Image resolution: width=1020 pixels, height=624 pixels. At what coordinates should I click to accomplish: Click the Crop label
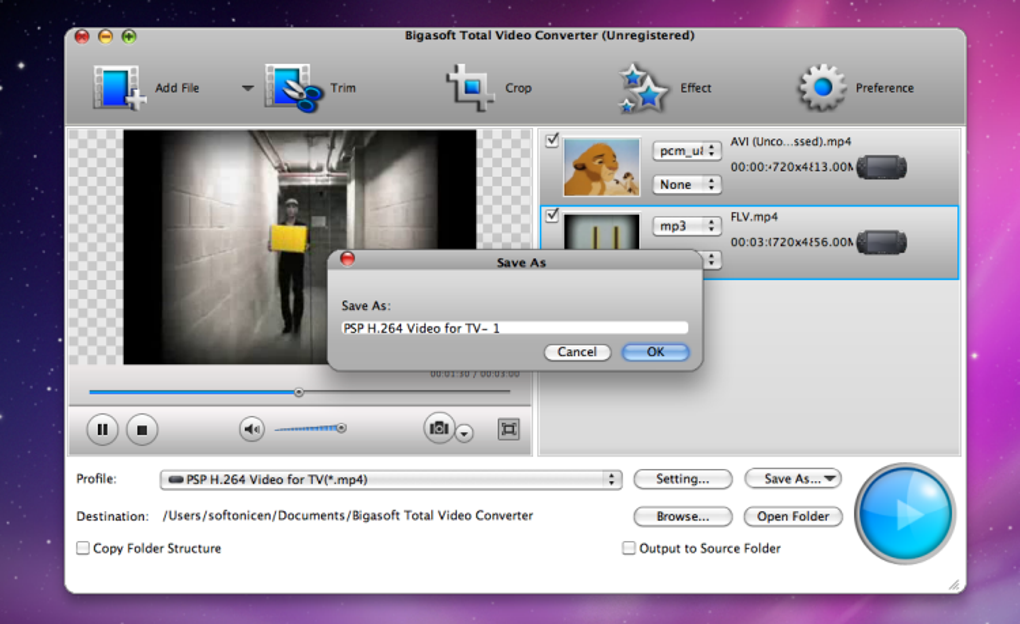518,88
